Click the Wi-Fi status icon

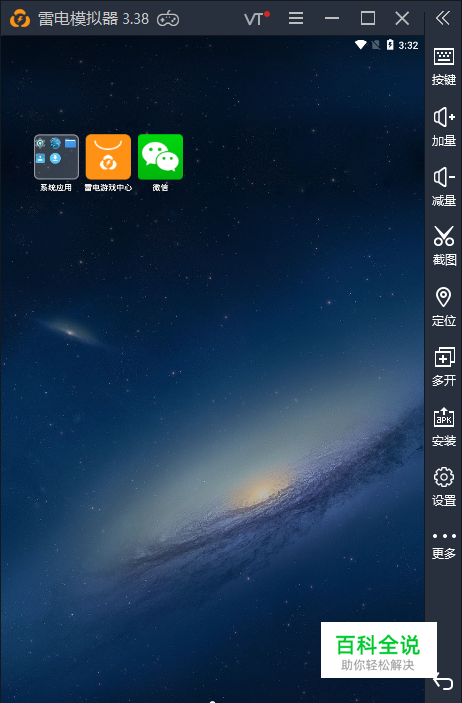click(361, 45)
